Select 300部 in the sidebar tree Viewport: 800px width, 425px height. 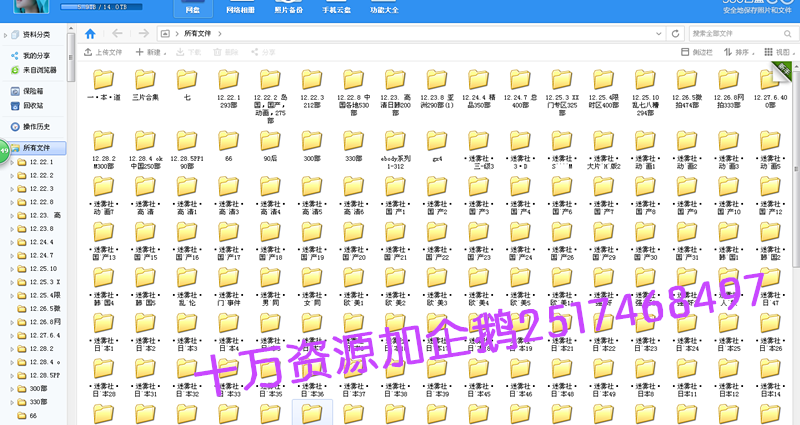(38, 389)
